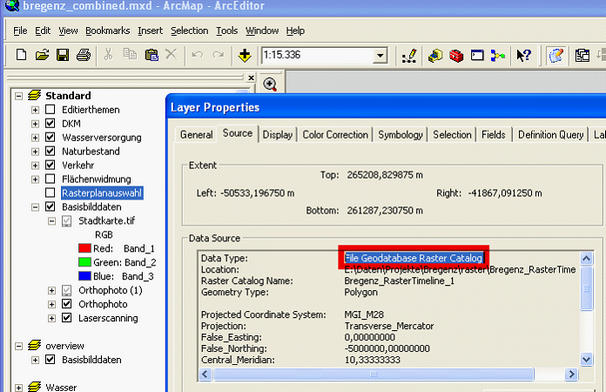Show the Flächenwidmung layer

50,179
